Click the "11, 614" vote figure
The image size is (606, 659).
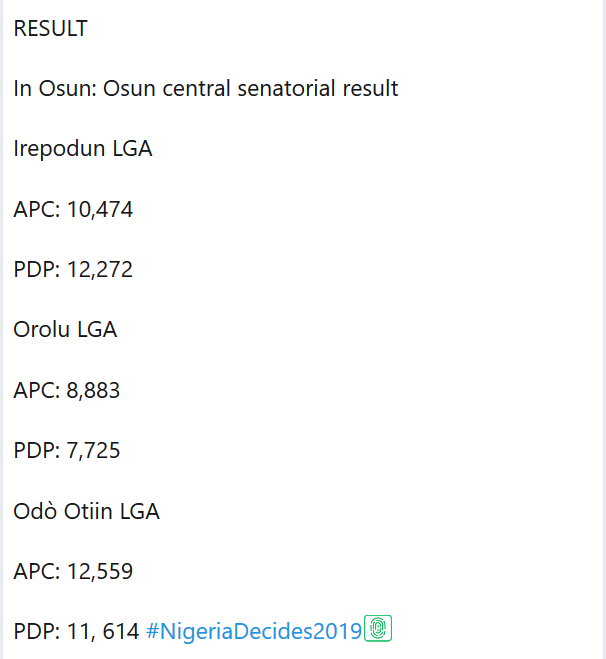(103, 632)
